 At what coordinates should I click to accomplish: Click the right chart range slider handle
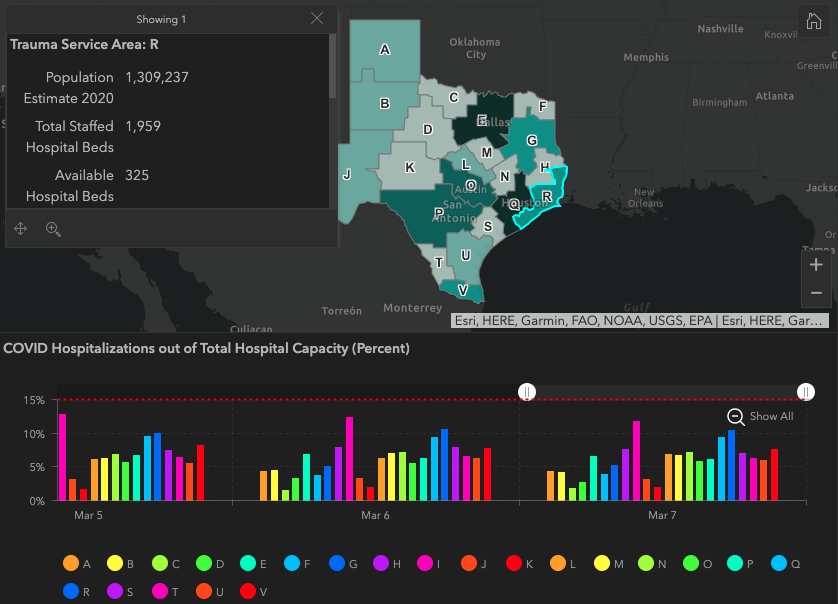click(x=806, y=392)
